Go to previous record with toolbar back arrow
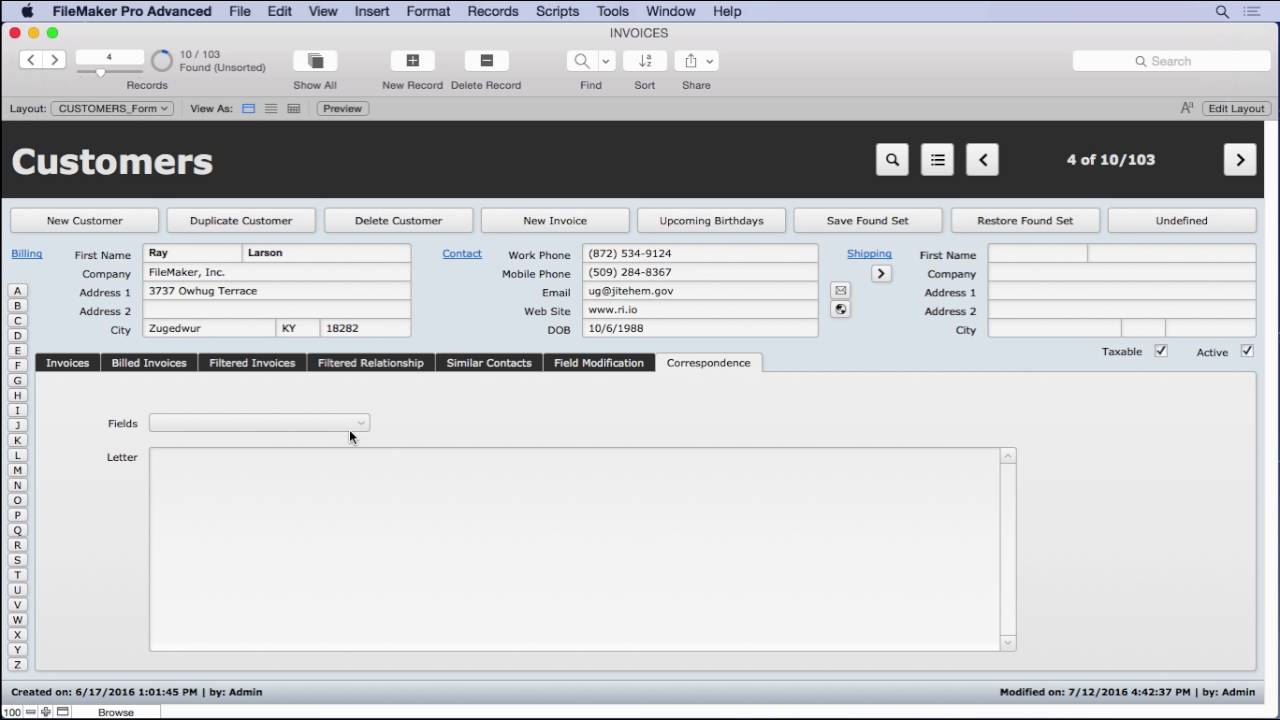The height and width of the screenshot is (720, 1280). click(x=32, y=60)
